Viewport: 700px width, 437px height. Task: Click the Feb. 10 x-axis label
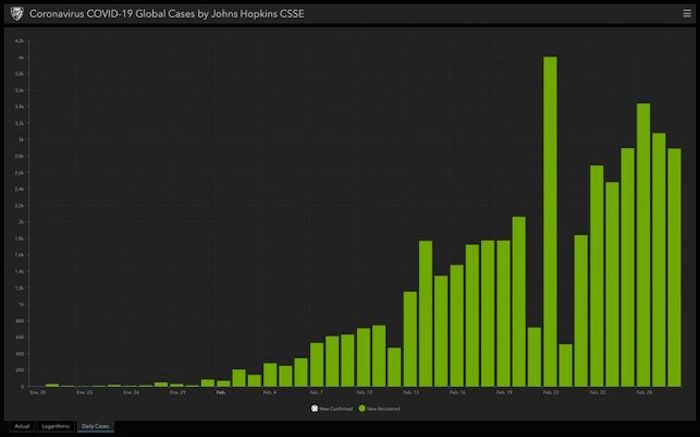point(363,393)
